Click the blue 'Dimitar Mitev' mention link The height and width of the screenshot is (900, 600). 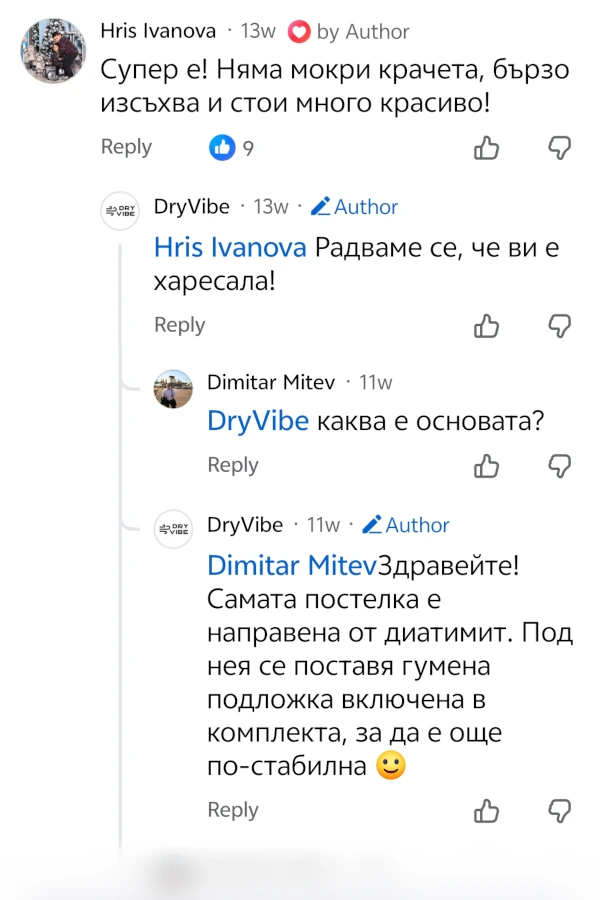click(292, 565)
